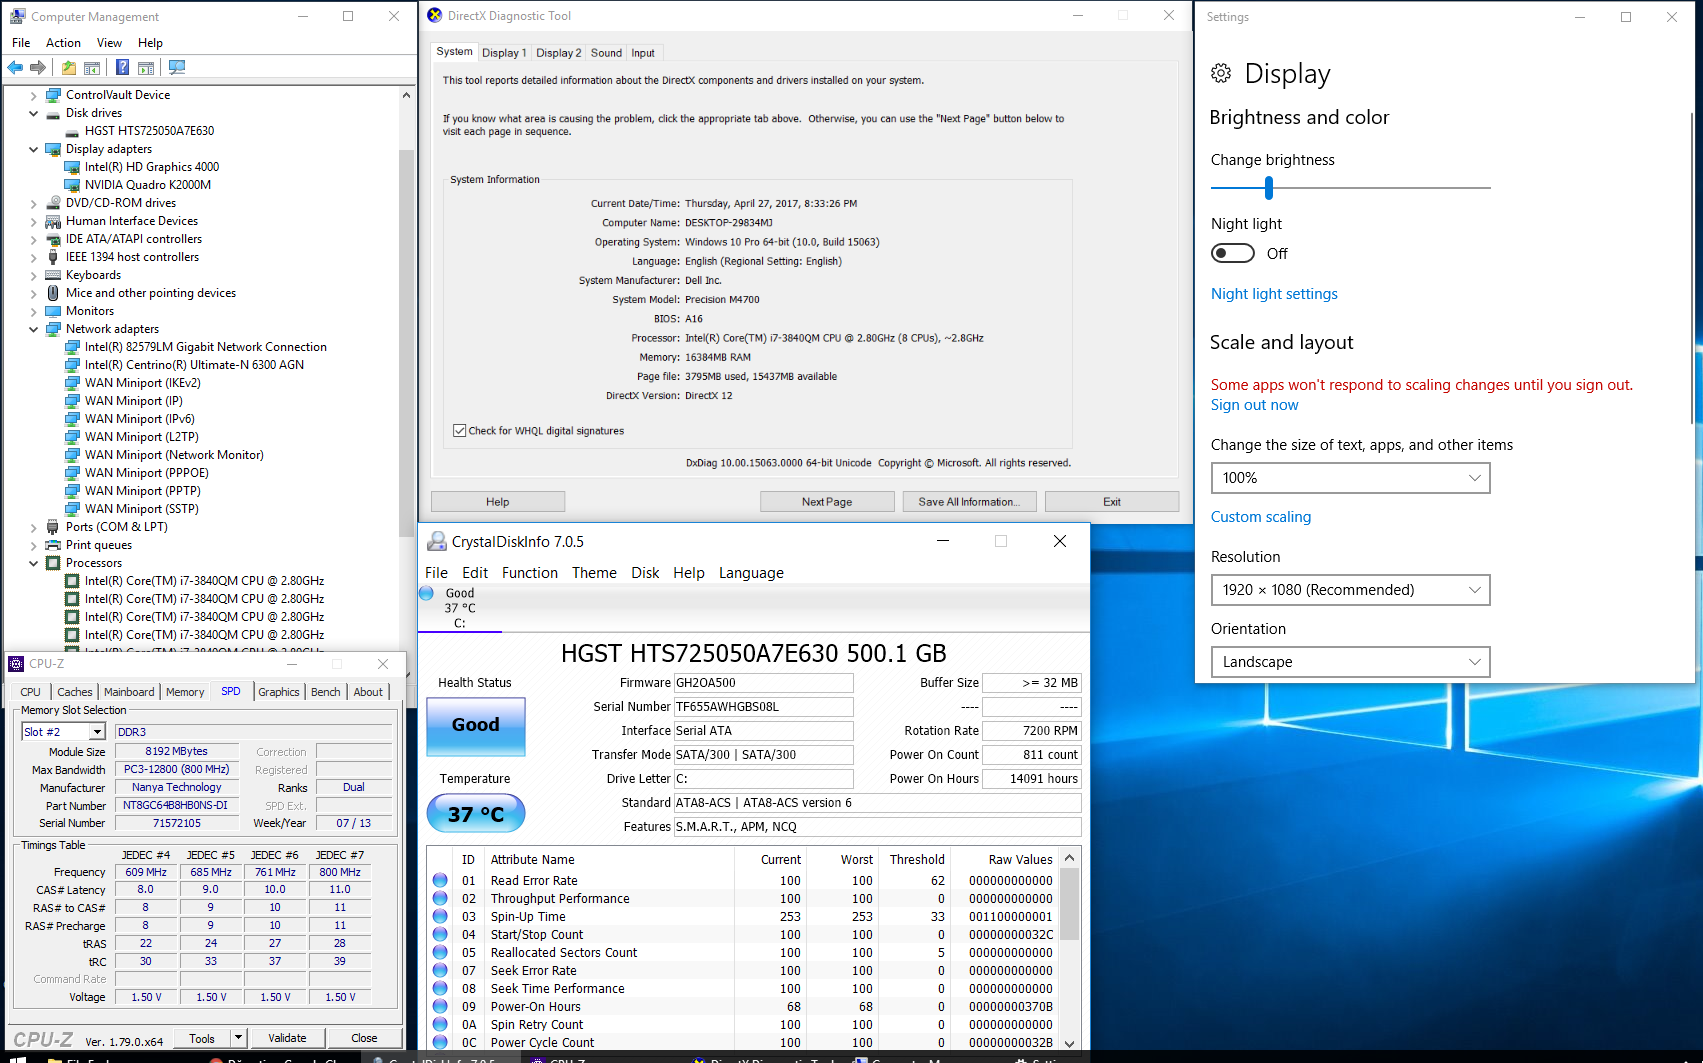1703x1063 pixels.
Task: Open Night light settings link
Action: click(1274, 294)
